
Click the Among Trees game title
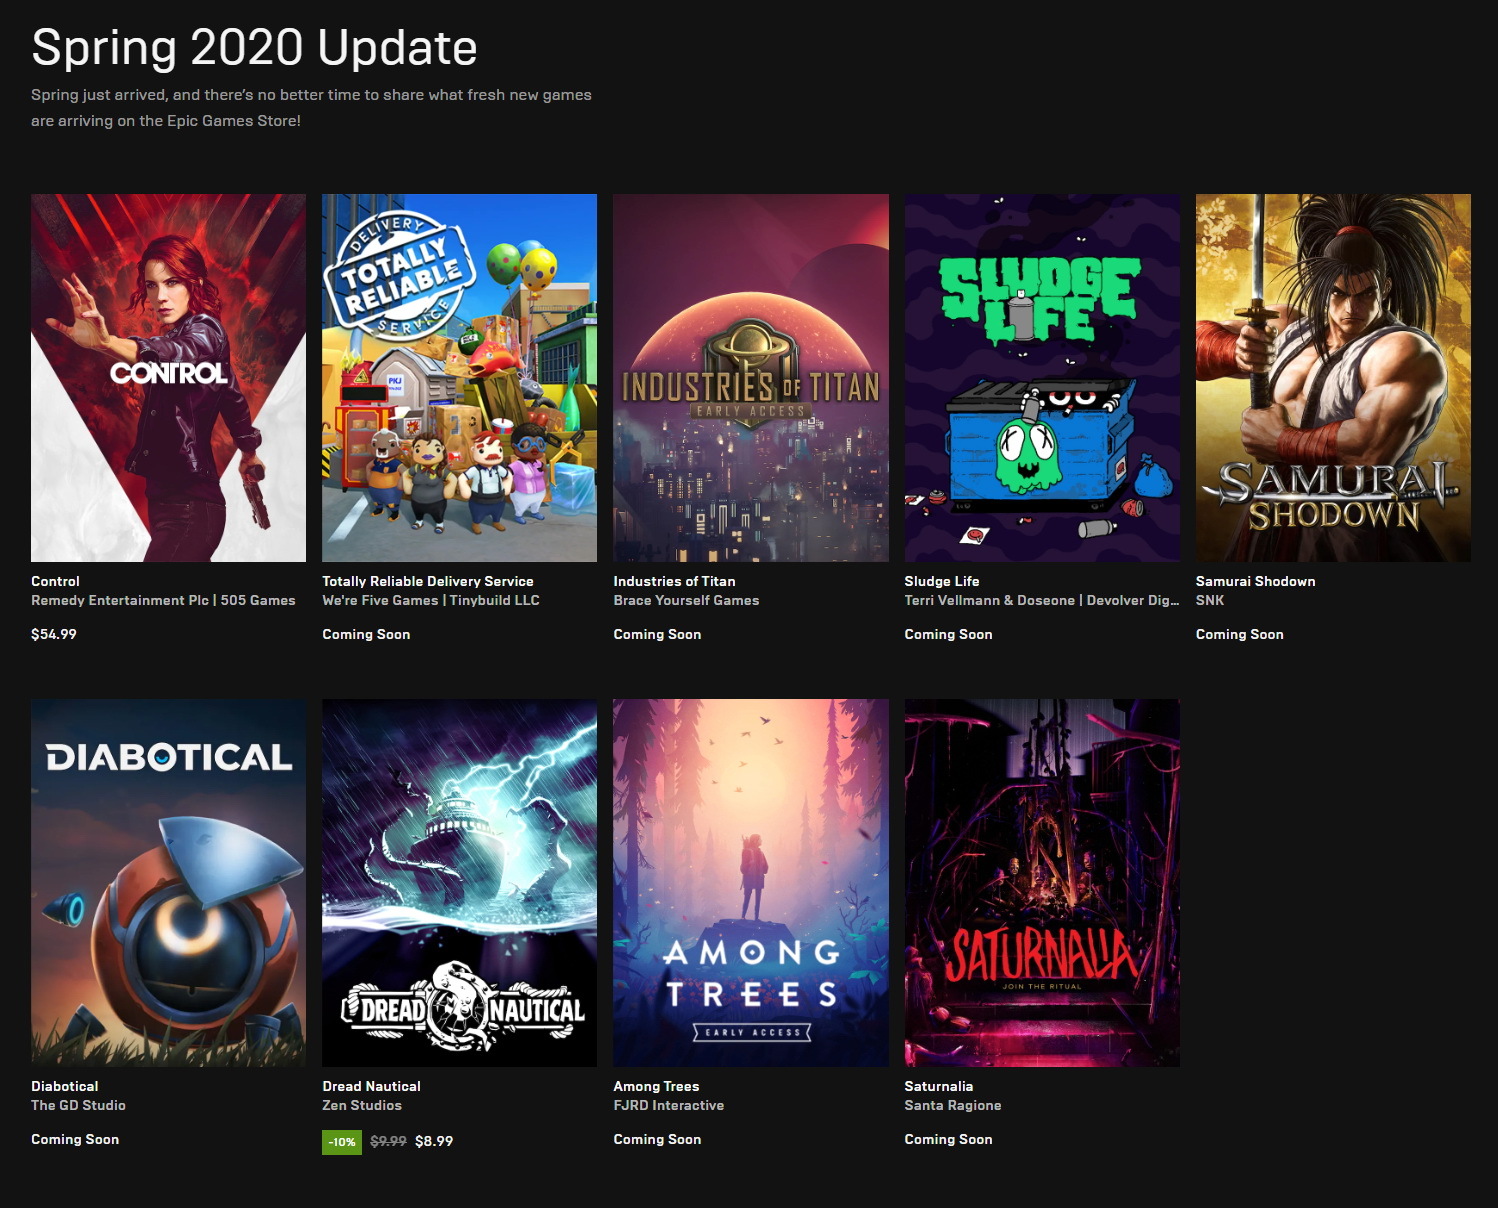[656, 1086]
